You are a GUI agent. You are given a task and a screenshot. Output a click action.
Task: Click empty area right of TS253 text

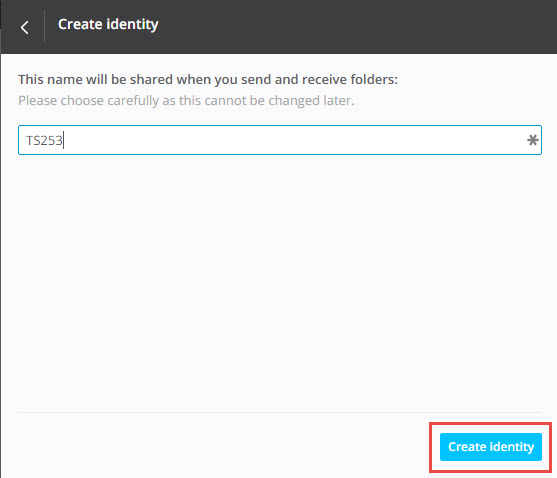[x=291, y=140]
